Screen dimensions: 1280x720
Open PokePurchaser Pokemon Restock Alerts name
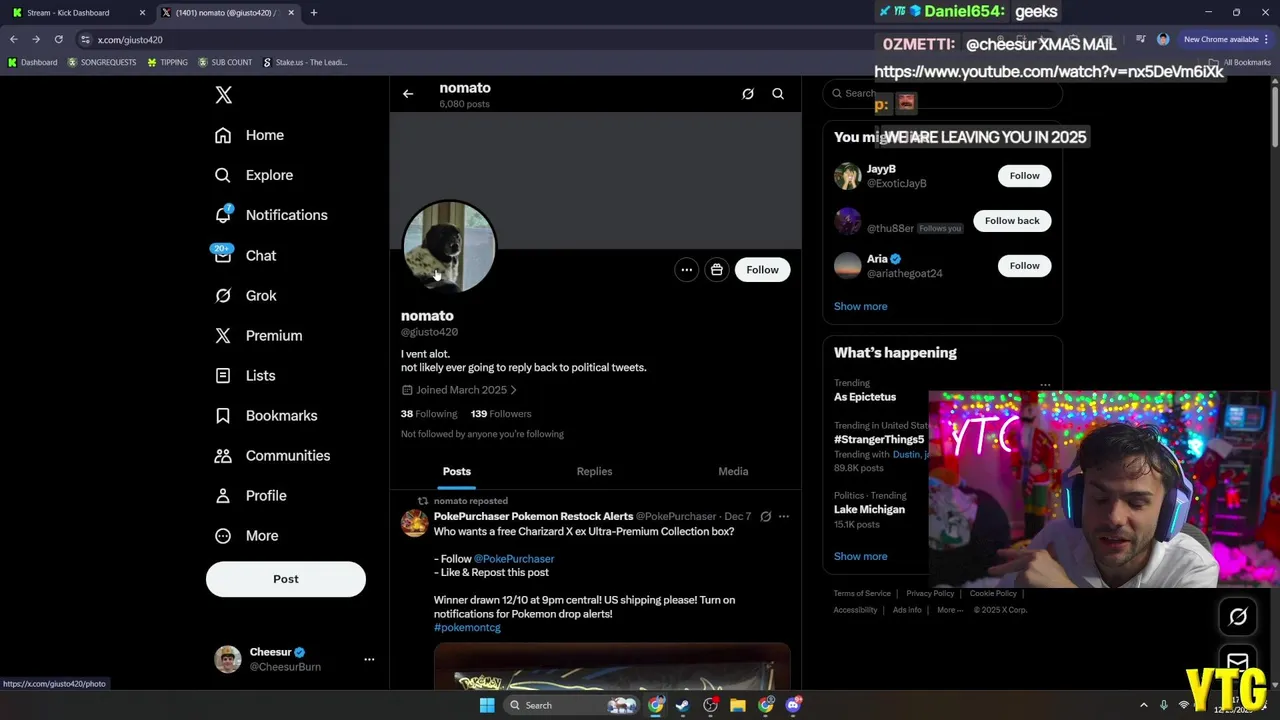tap(533, 516)
